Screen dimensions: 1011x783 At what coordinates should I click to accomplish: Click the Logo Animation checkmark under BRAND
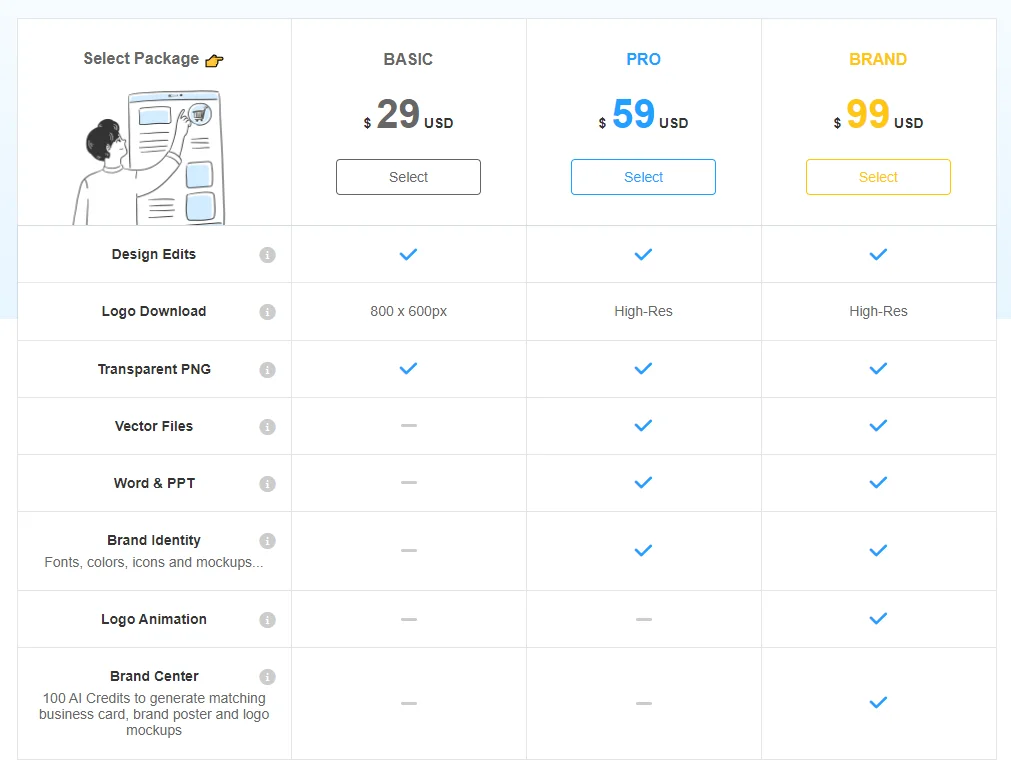[x=878, y=619]
